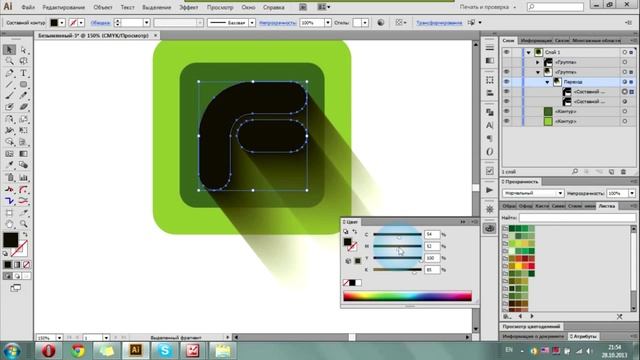Click the Найти search field in swatches
Viewport: 640px width, 360px height.
point(577,218)
